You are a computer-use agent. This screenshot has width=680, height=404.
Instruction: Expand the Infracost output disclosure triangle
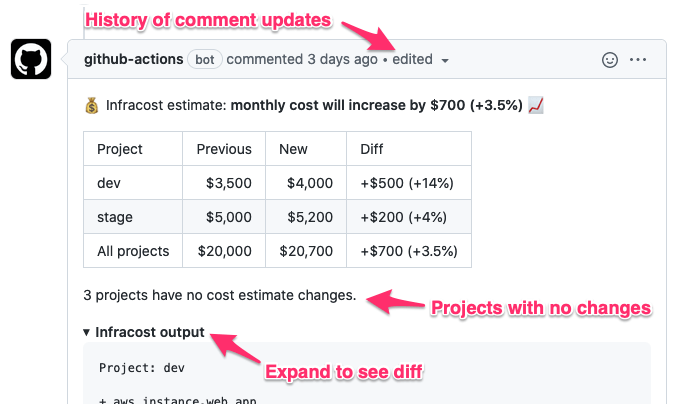tap(87, 332)
